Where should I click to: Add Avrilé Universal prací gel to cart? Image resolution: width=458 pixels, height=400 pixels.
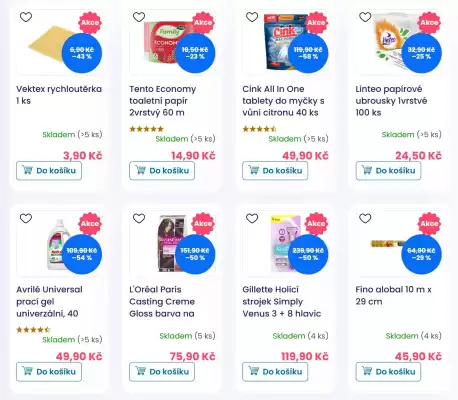click(x=49, y=372)
